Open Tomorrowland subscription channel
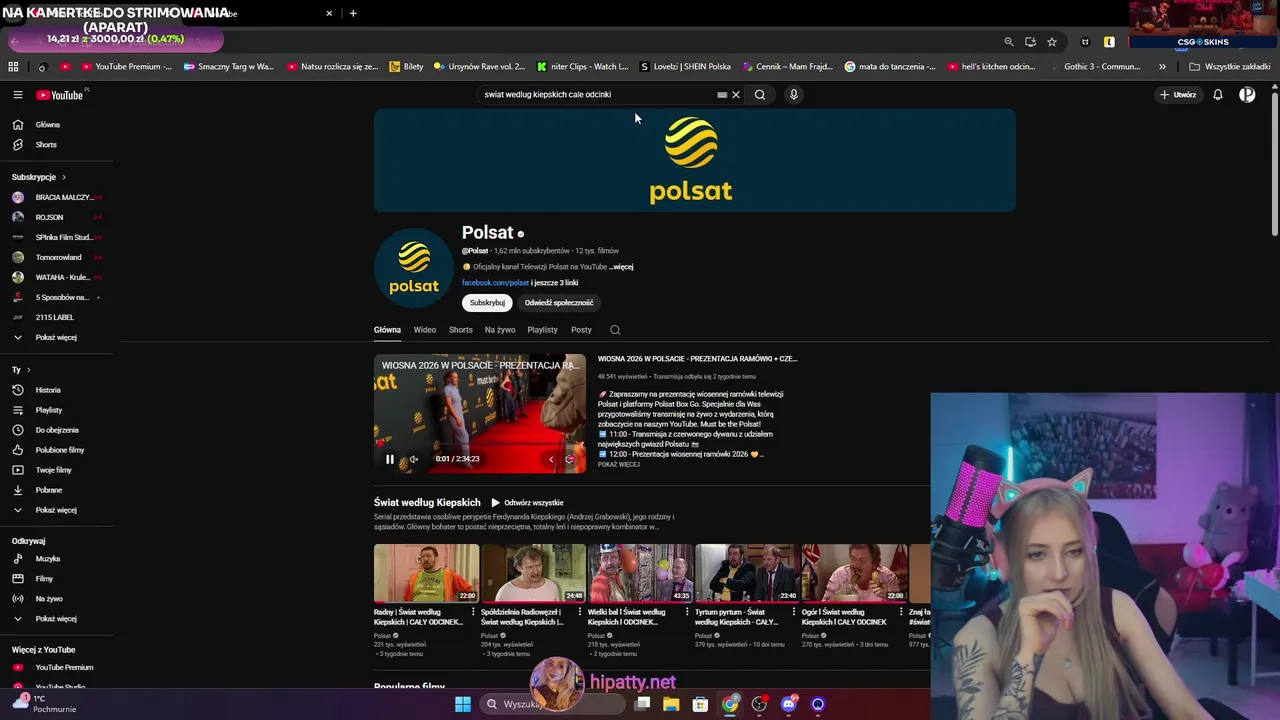This screenshot has width=1280, height=720. tap(56, 257)
